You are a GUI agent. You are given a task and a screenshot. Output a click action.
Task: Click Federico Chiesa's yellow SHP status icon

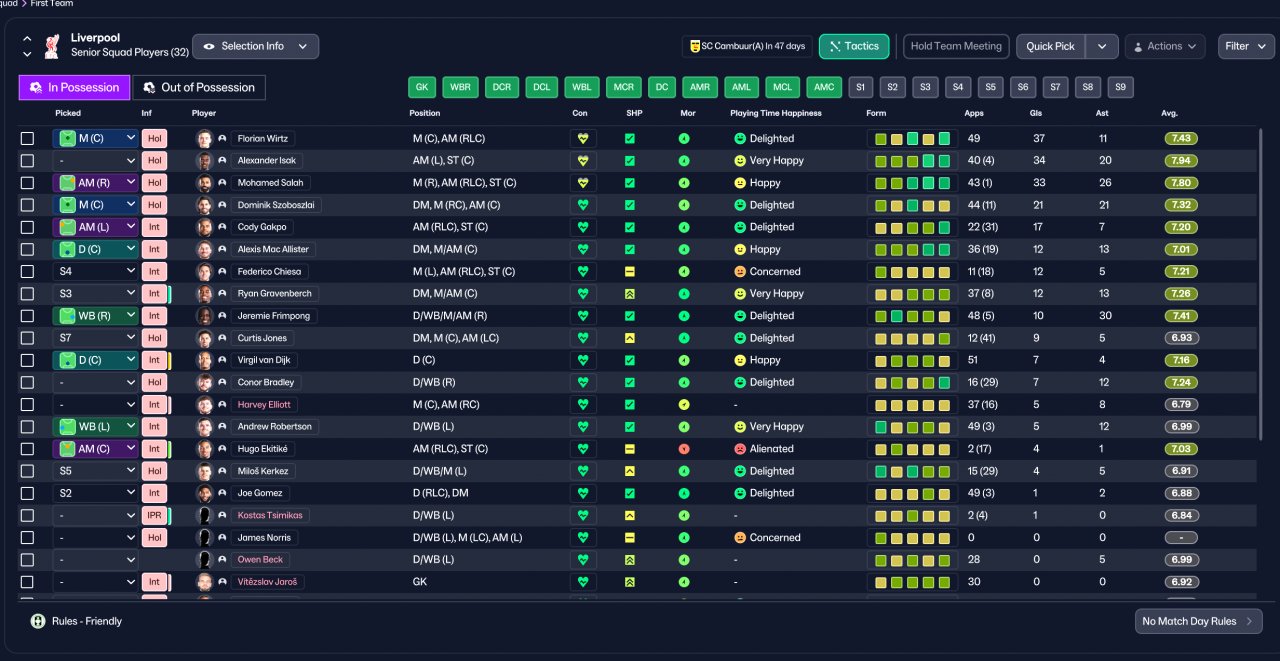coord(630,272)
